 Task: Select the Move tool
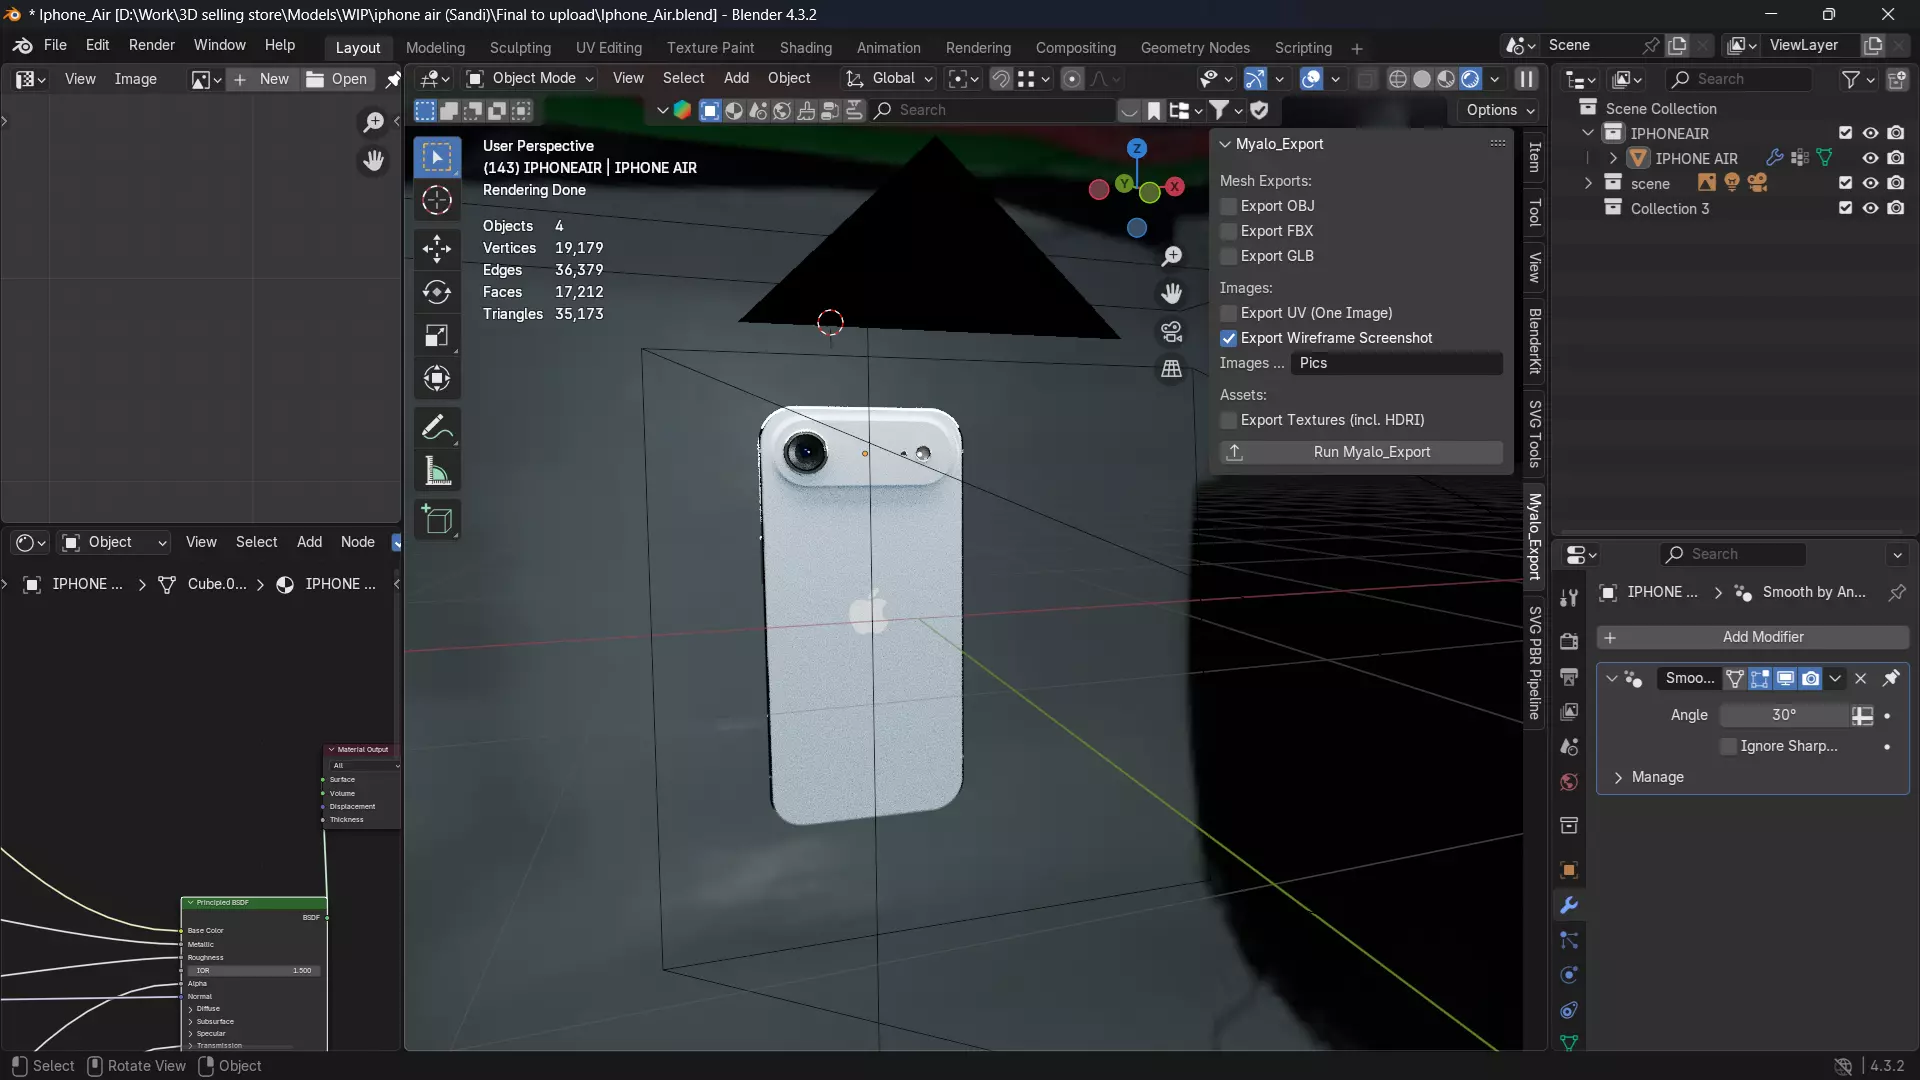(437, 248)
